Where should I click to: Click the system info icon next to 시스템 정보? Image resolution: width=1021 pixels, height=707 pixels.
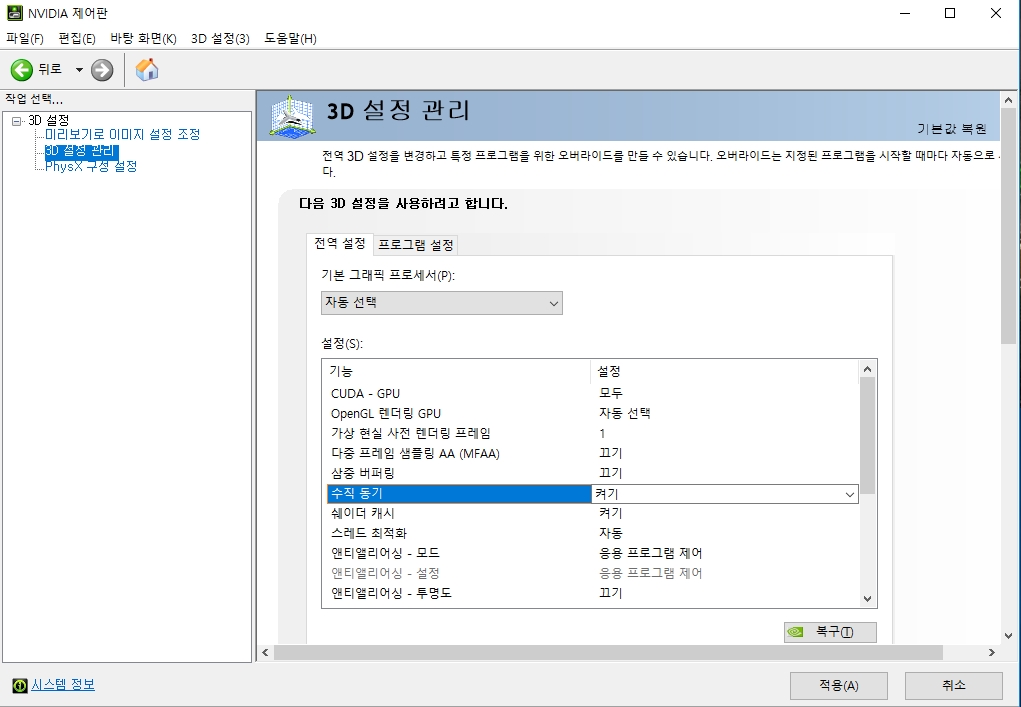[x=20, y=685]
